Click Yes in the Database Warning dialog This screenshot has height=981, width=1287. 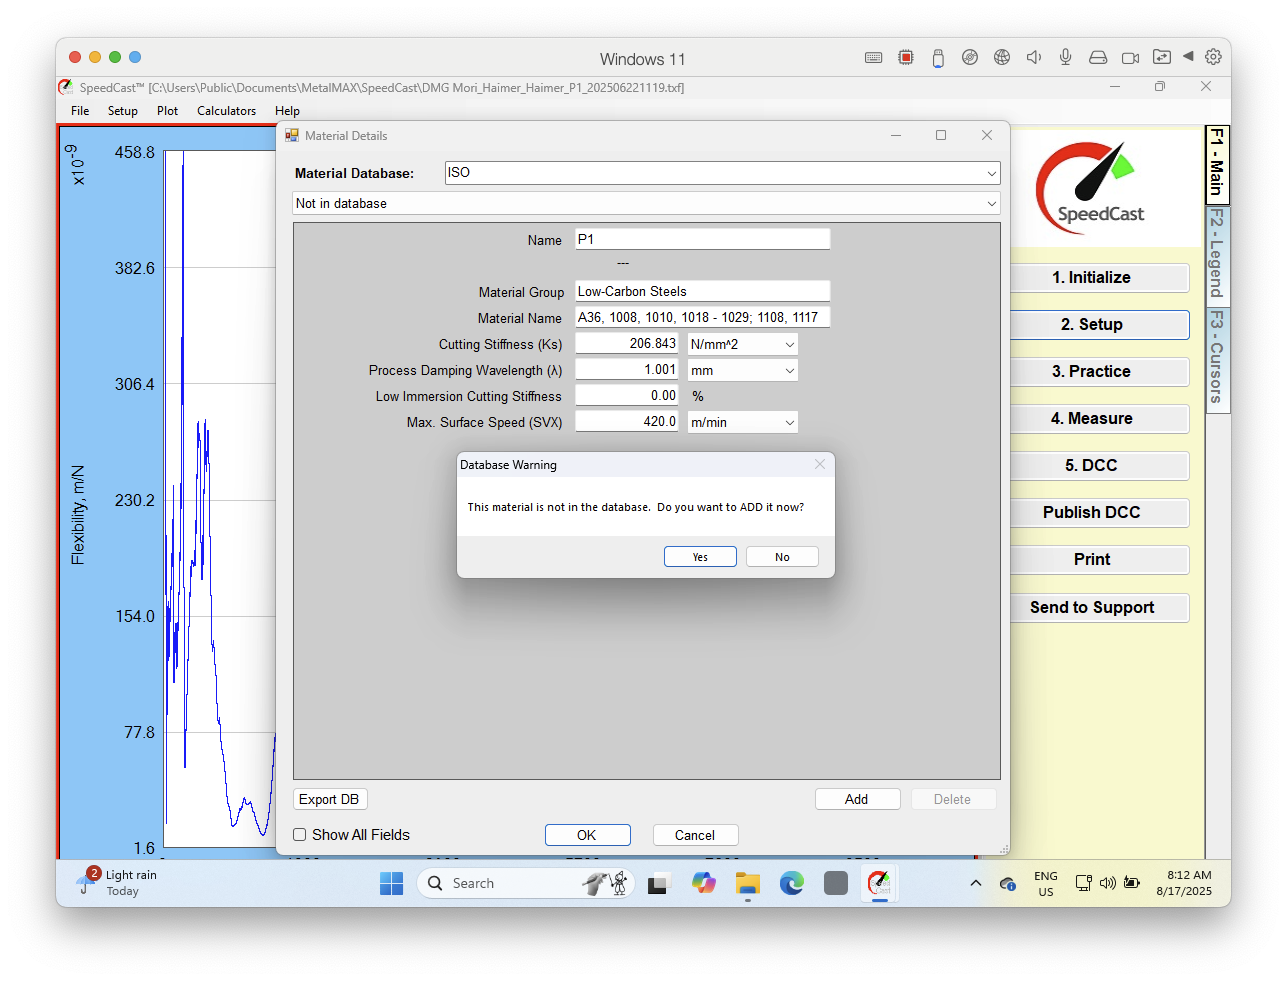pyautogui.click(x=700, y=557)
